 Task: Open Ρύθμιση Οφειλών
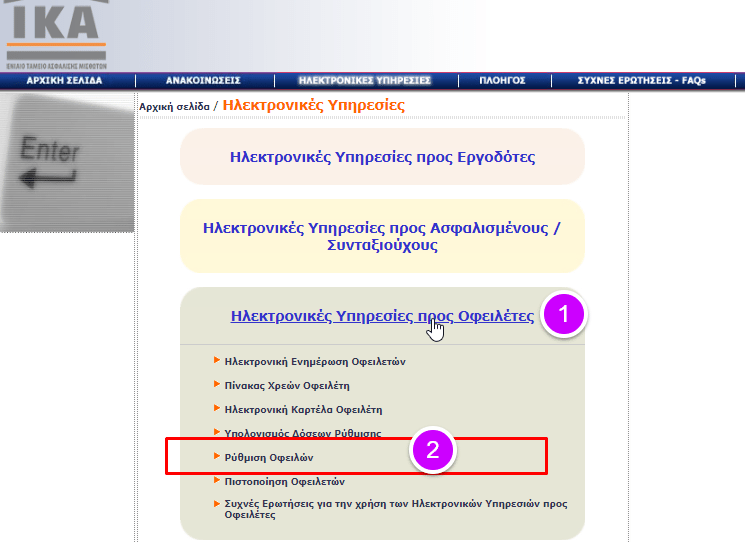269,457
